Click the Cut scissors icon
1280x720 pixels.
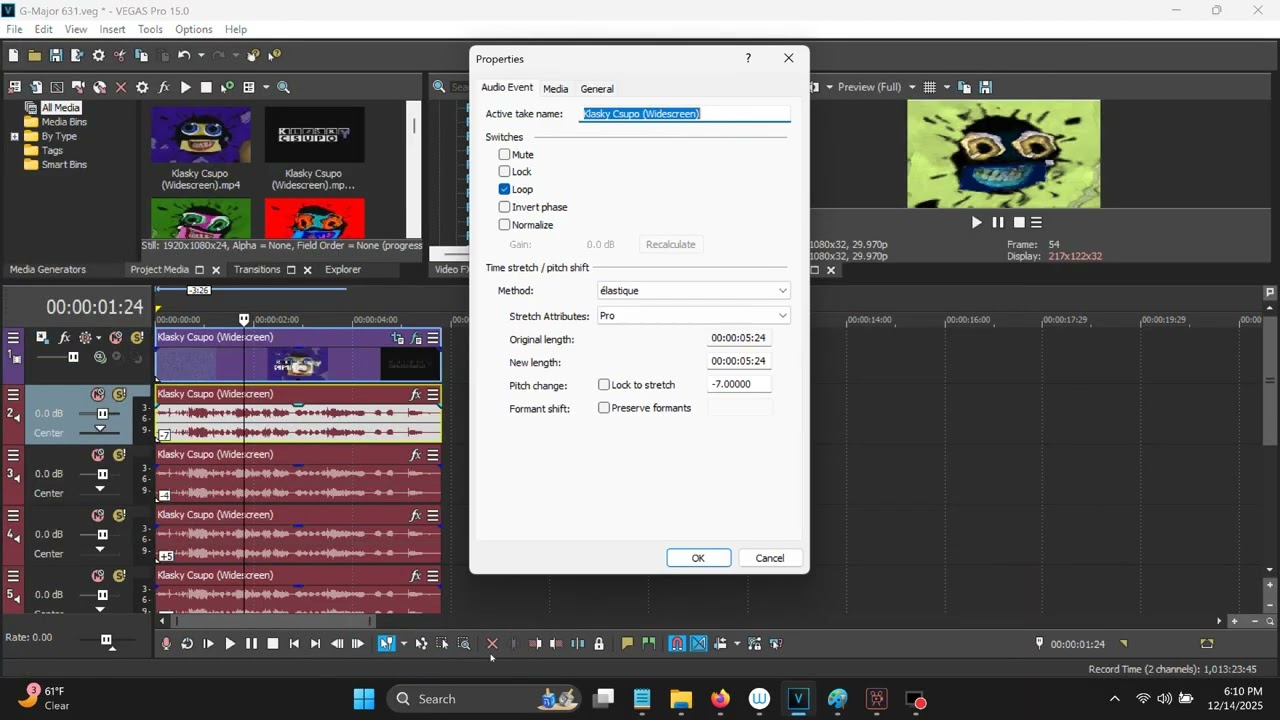click(x=120, y=56)
